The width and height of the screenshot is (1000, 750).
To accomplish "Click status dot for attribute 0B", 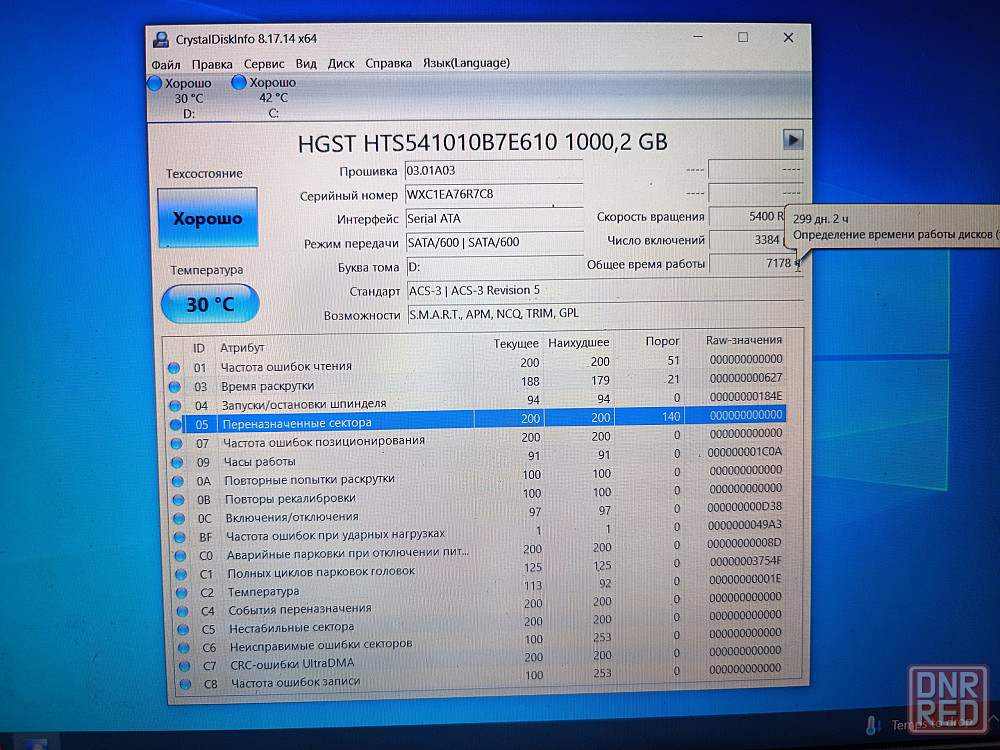I will pyautogui.click(x=179, y=500).
